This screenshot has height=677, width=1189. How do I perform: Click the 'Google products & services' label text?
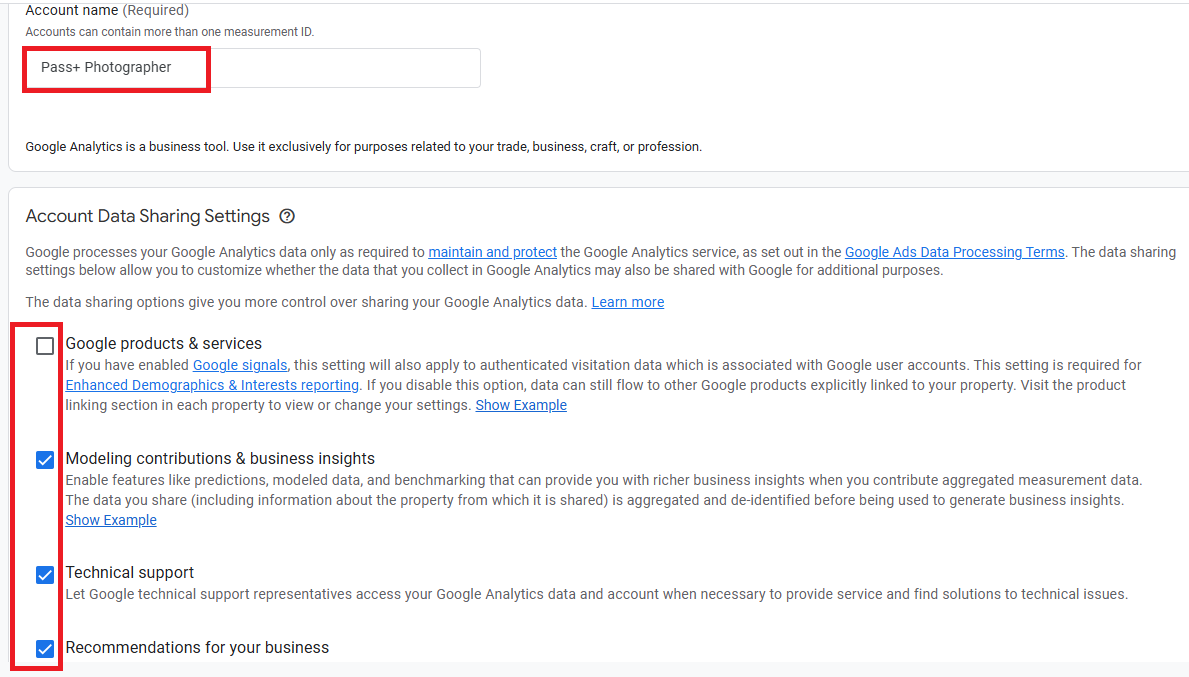(x=163, y=343)
